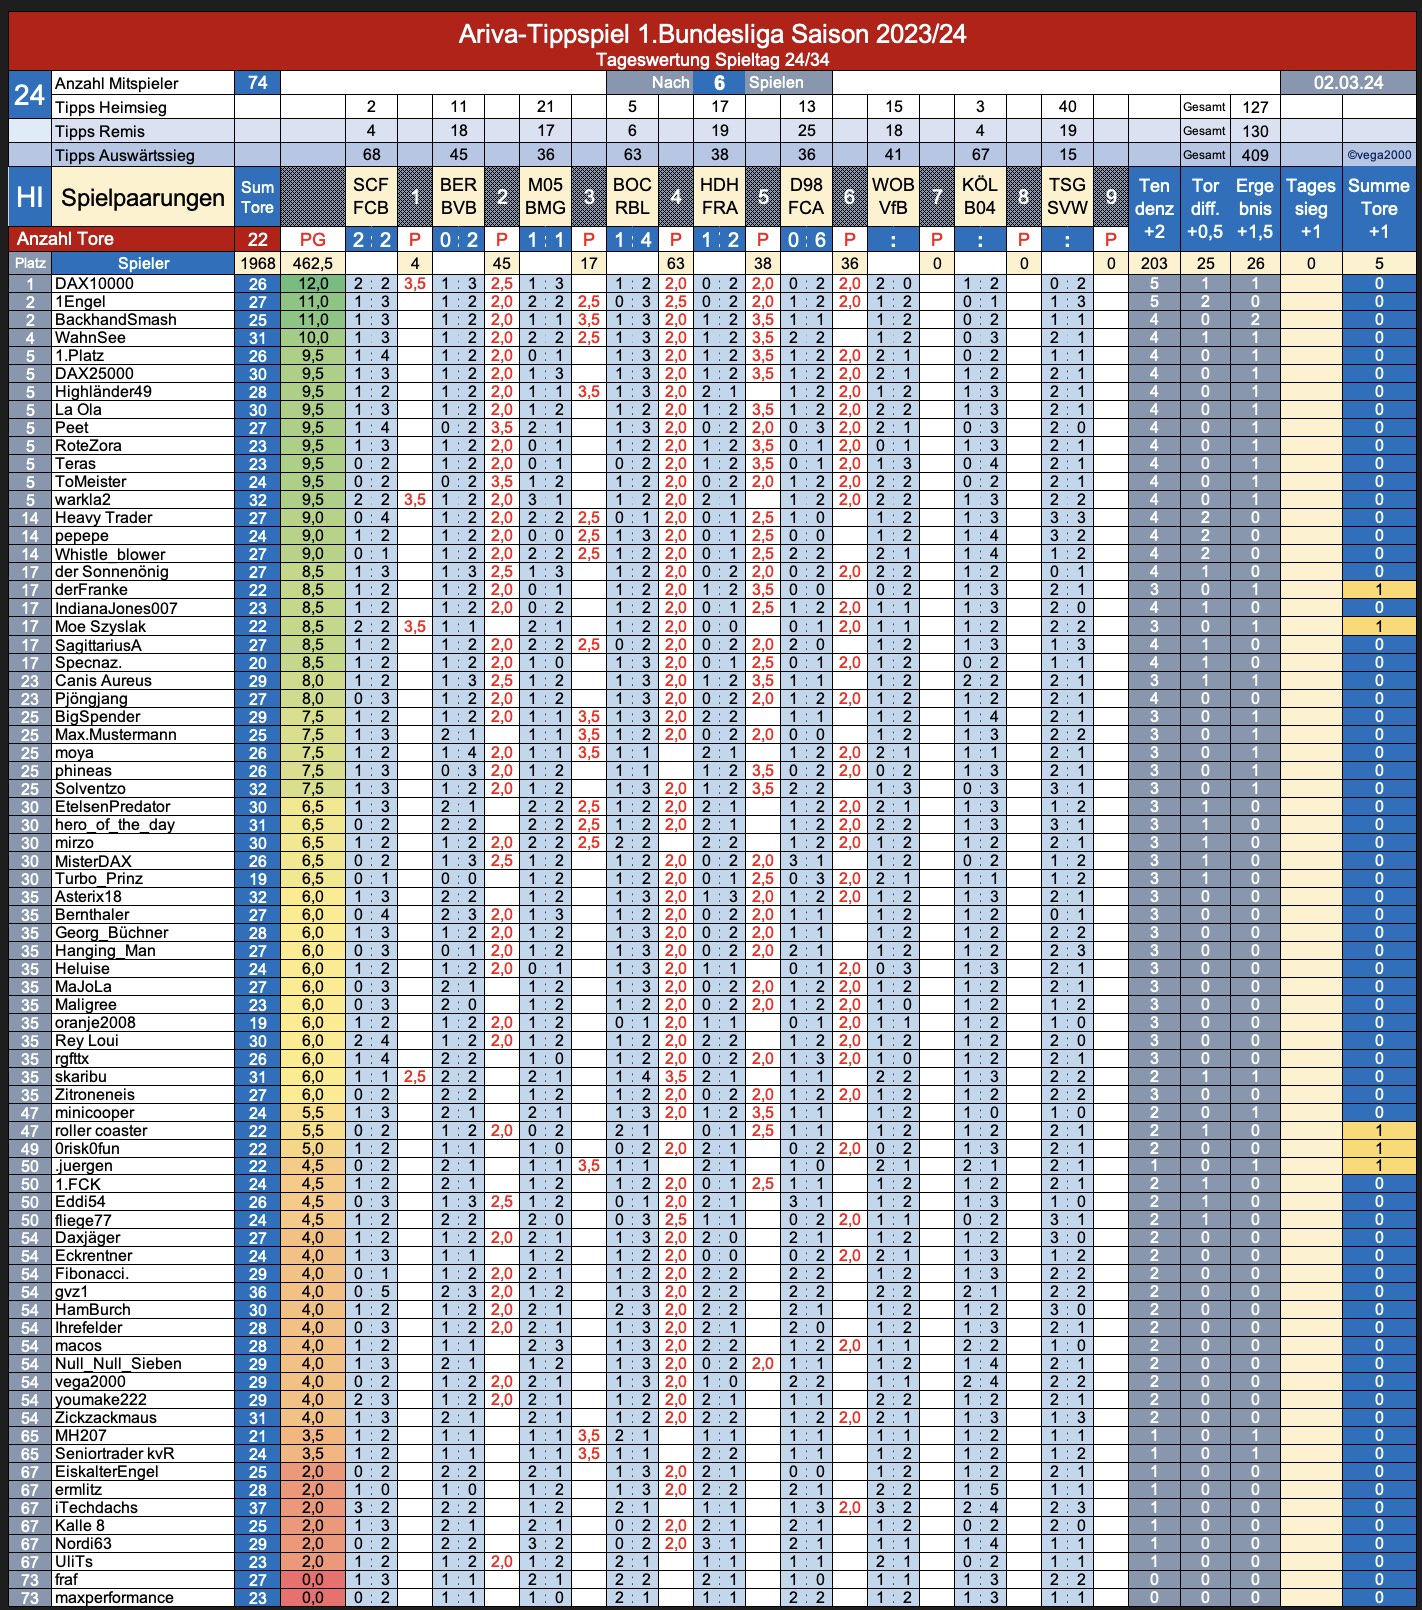1422x1610 pixels.
Task: Click the 'D98 FCA' match header
Action: [806, 197]
